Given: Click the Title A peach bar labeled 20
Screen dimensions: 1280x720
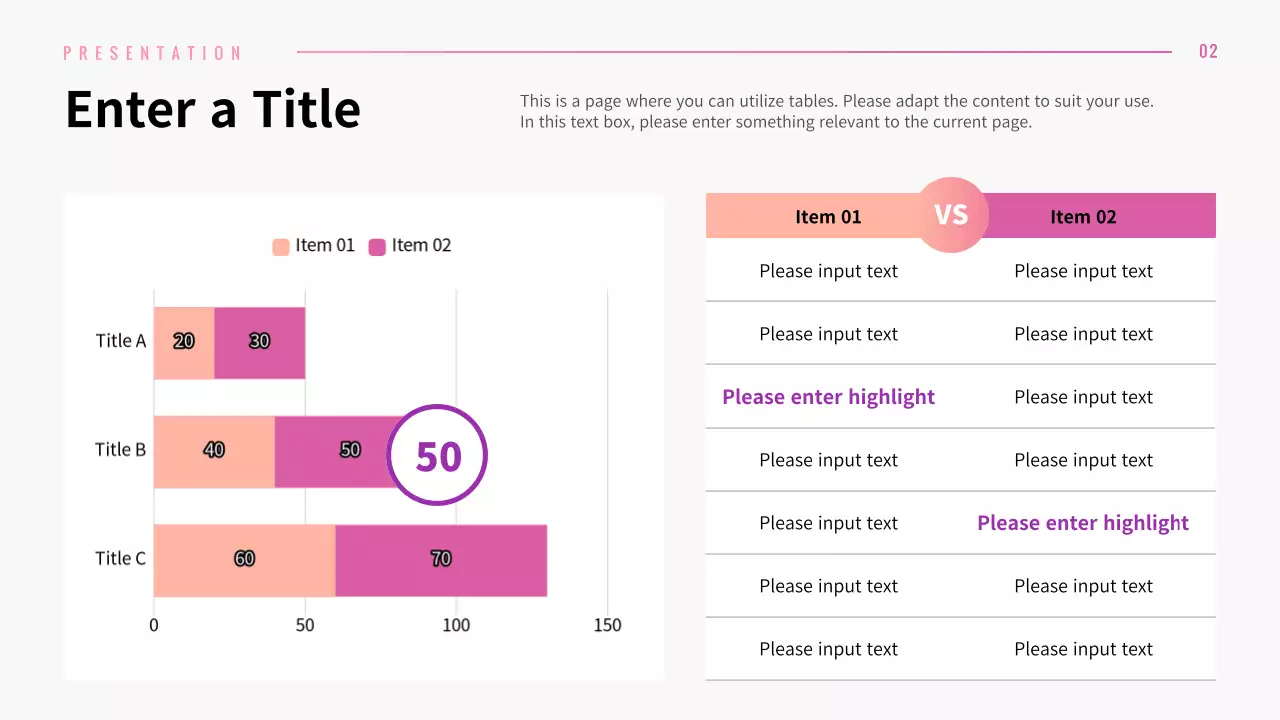Looking at the screenshot, I should [x=184, y=342].
